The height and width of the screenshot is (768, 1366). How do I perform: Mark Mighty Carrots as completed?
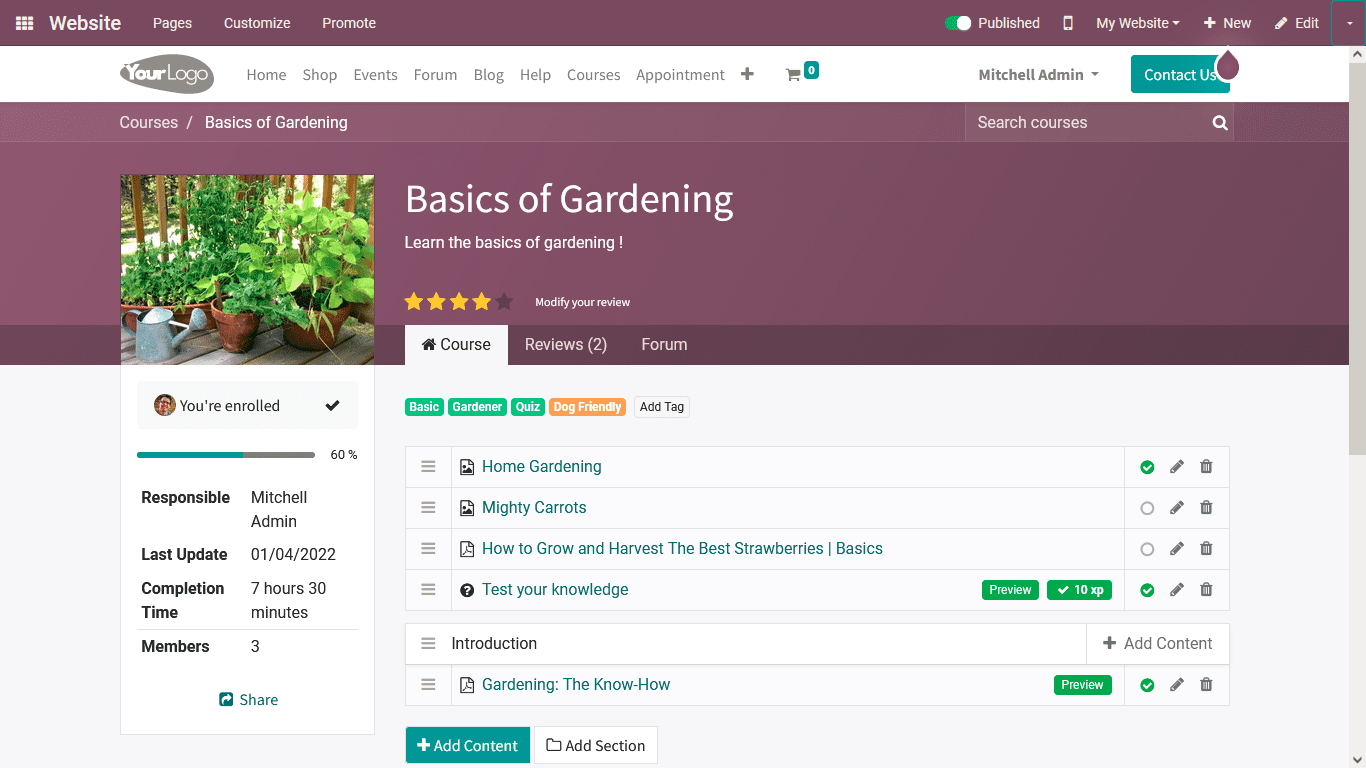pyautogui.click(x=1146, y=507)
